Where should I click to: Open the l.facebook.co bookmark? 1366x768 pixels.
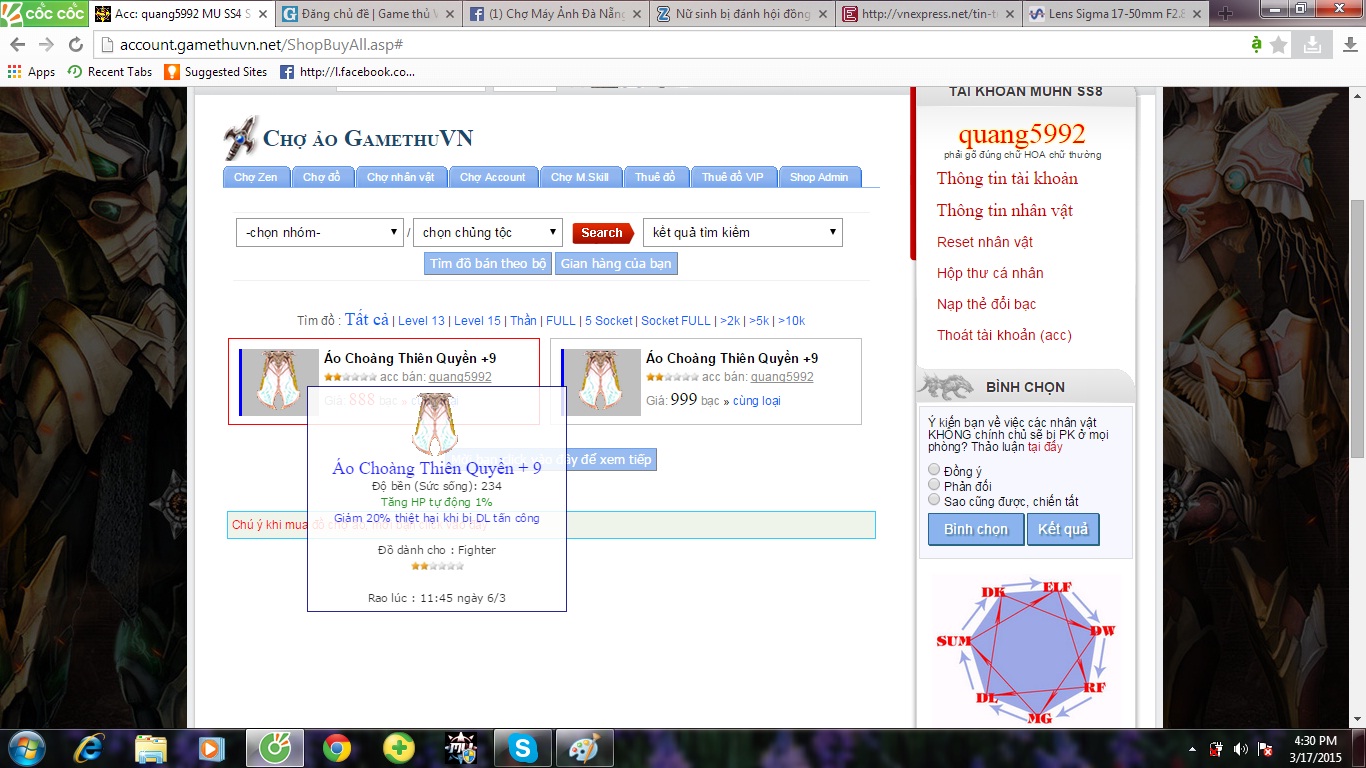tap(347, 72)
